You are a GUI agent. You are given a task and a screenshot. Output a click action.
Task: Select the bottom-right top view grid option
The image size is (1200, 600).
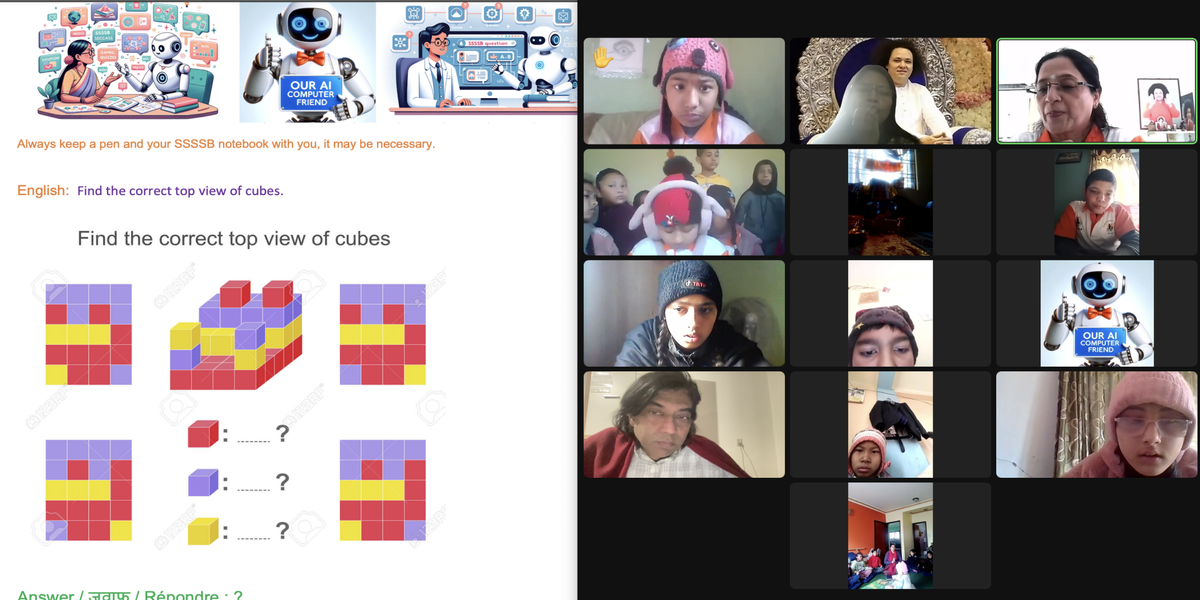pyautogui.click(x=383, y=490)
